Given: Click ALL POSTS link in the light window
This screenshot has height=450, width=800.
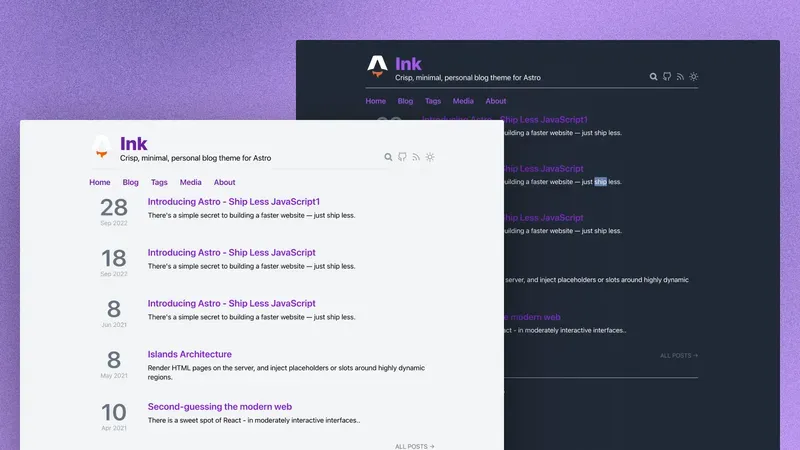Looking at the screenshot, I should pyautogui.click(x=414, y=446).
